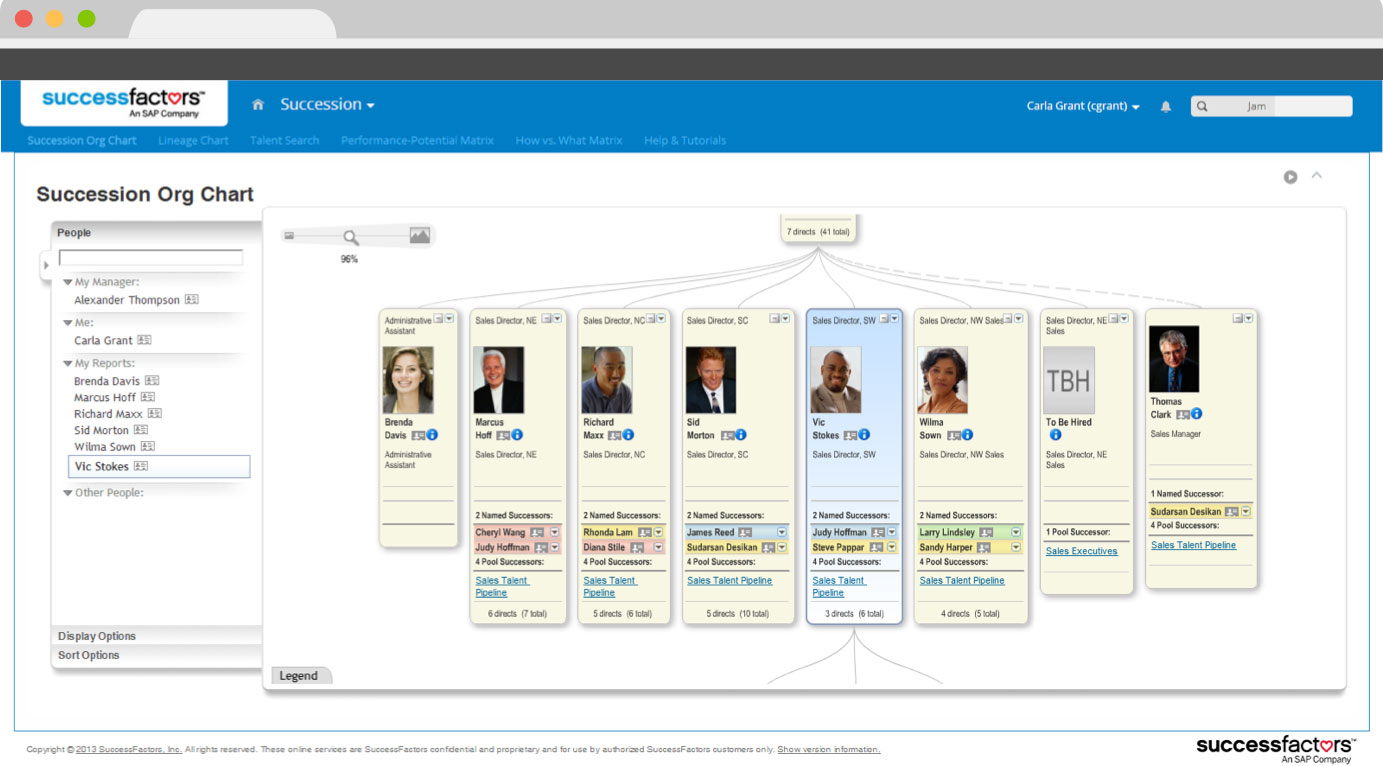
Task: Open the notifications bell
Action: (1166, 106)
